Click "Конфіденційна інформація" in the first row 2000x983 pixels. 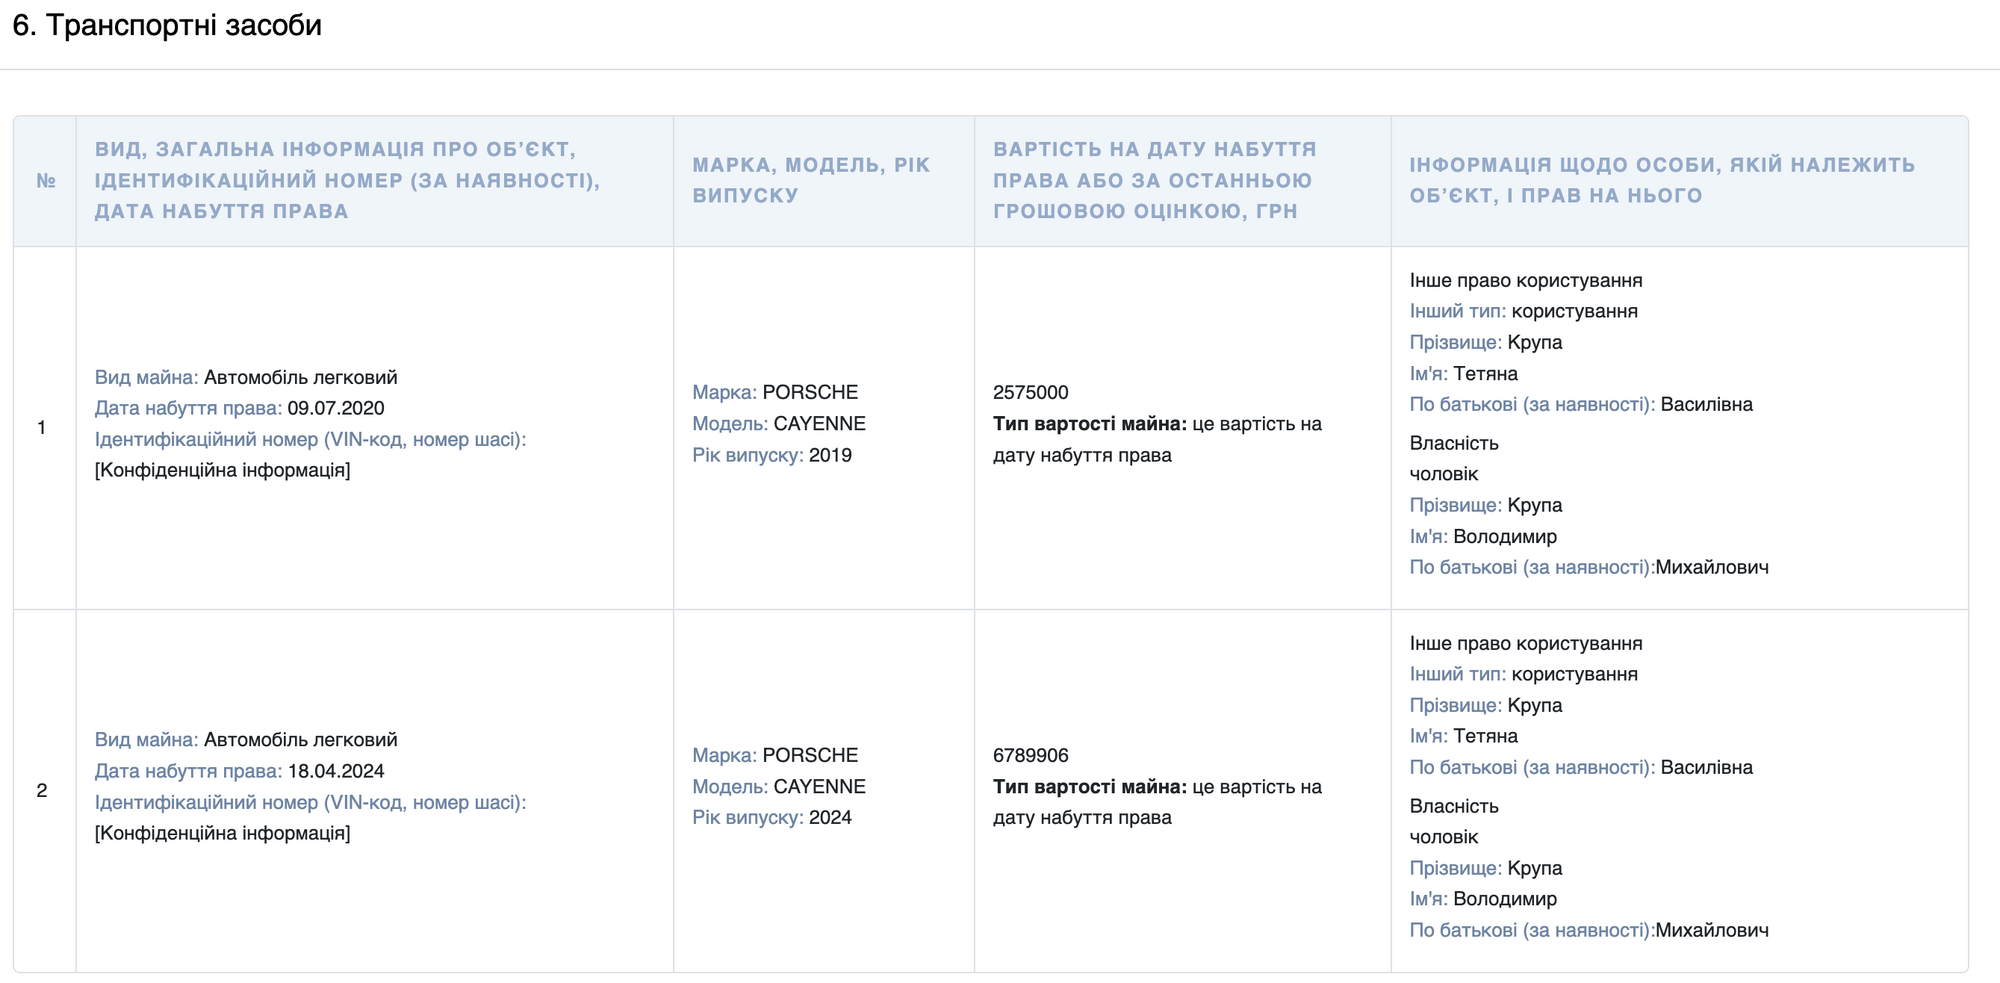point(222,470)
